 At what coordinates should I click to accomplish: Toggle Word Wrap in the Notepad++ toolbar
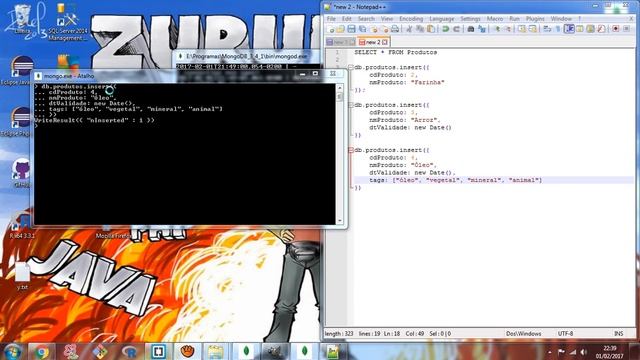[547, 29]
